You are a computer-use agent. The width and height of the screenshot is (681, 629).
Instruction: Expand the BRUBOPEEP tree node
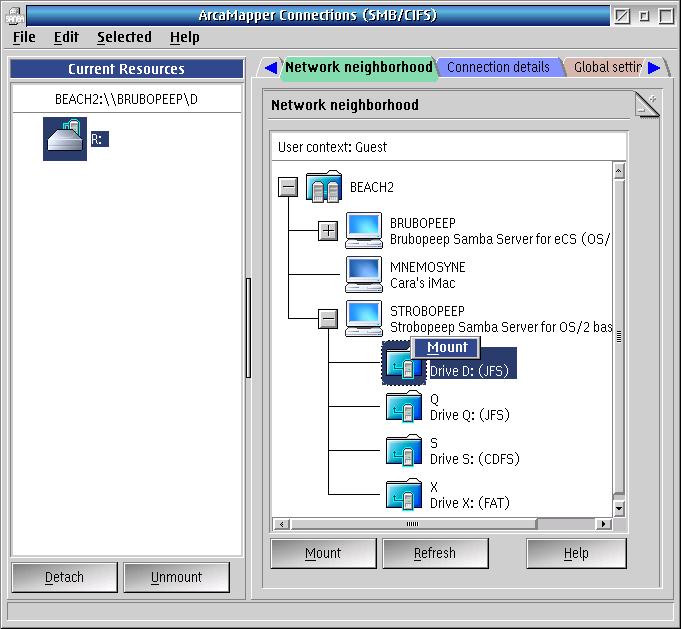click(x=328, y=231)
